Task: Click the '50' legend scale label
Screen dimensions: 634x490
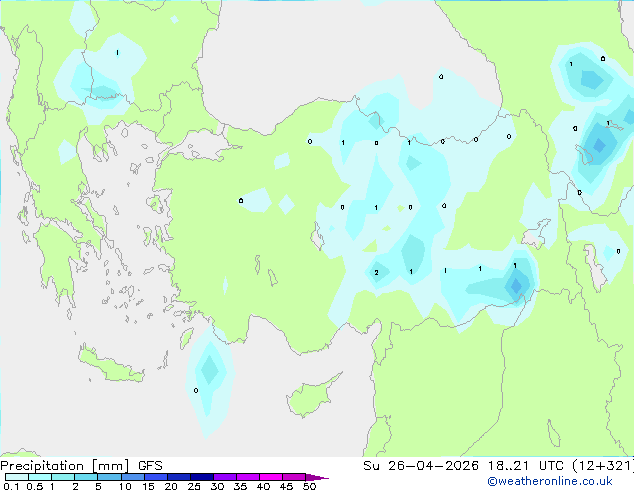Action: point(310,486)
